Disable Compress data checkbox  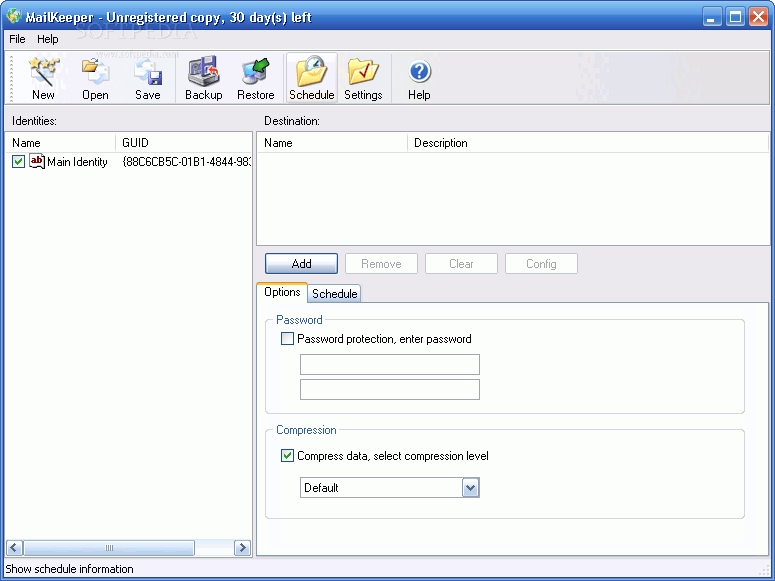click(287, 455)
